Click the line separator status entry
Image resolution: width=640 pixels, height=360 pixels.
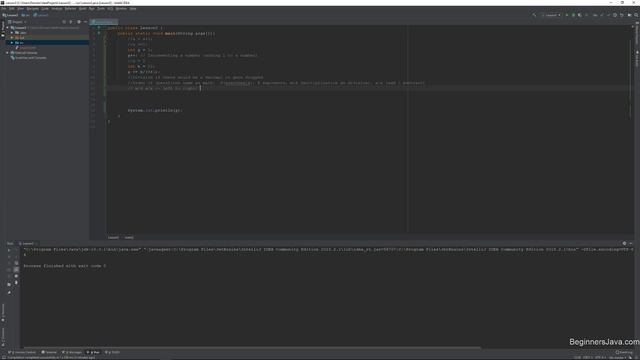[589, 358]
